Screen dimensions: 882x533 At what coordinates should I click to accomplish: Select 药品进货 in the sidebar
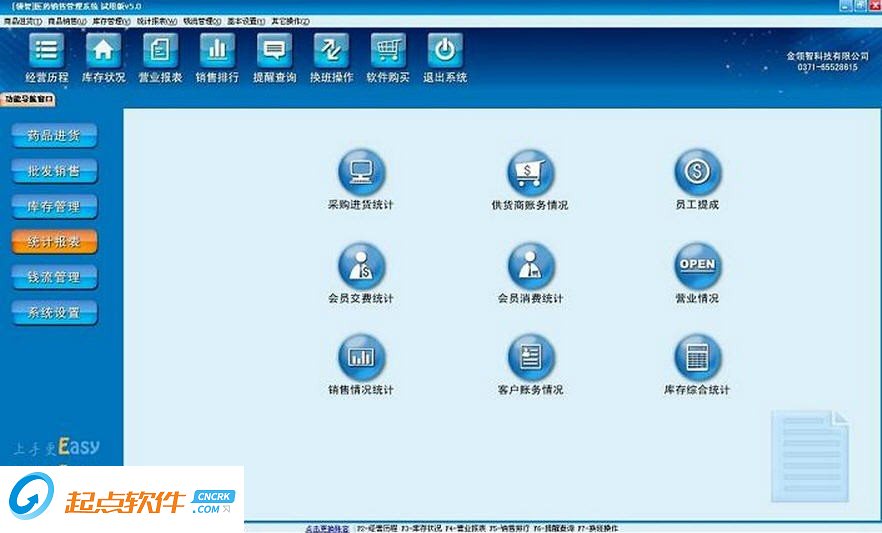pos(54,135)
